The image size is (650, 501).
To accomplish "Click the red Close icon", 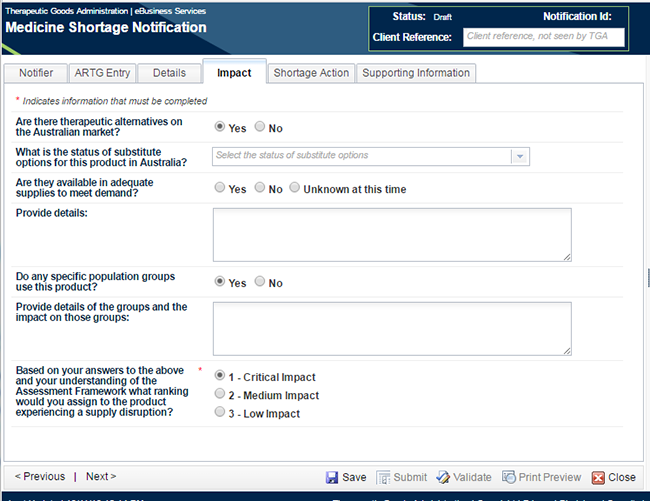I will click(599, 477).
